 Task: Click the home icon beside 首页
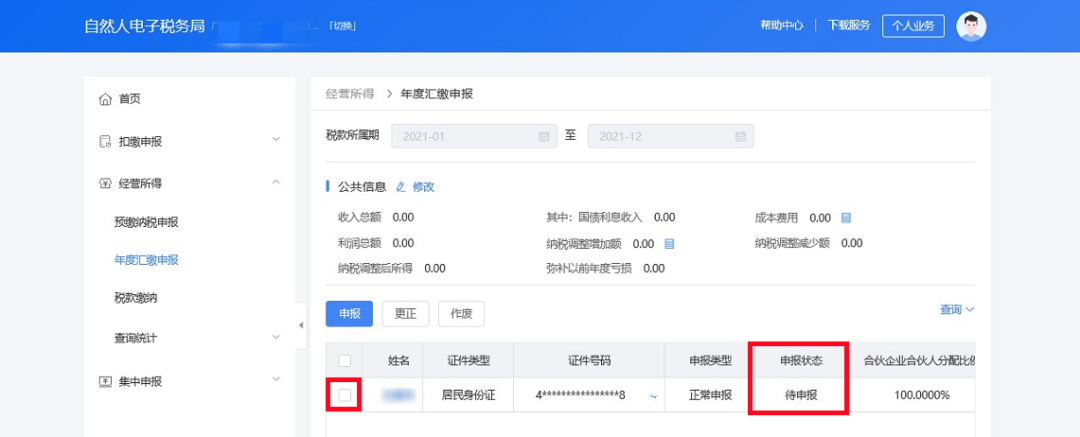coord(105,99)
